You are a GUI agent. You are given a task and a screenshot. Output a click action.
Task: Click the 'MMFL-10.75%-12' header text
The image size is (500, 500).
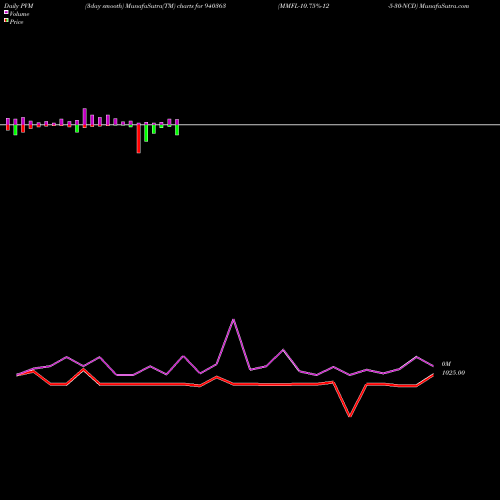pos(304,6)
